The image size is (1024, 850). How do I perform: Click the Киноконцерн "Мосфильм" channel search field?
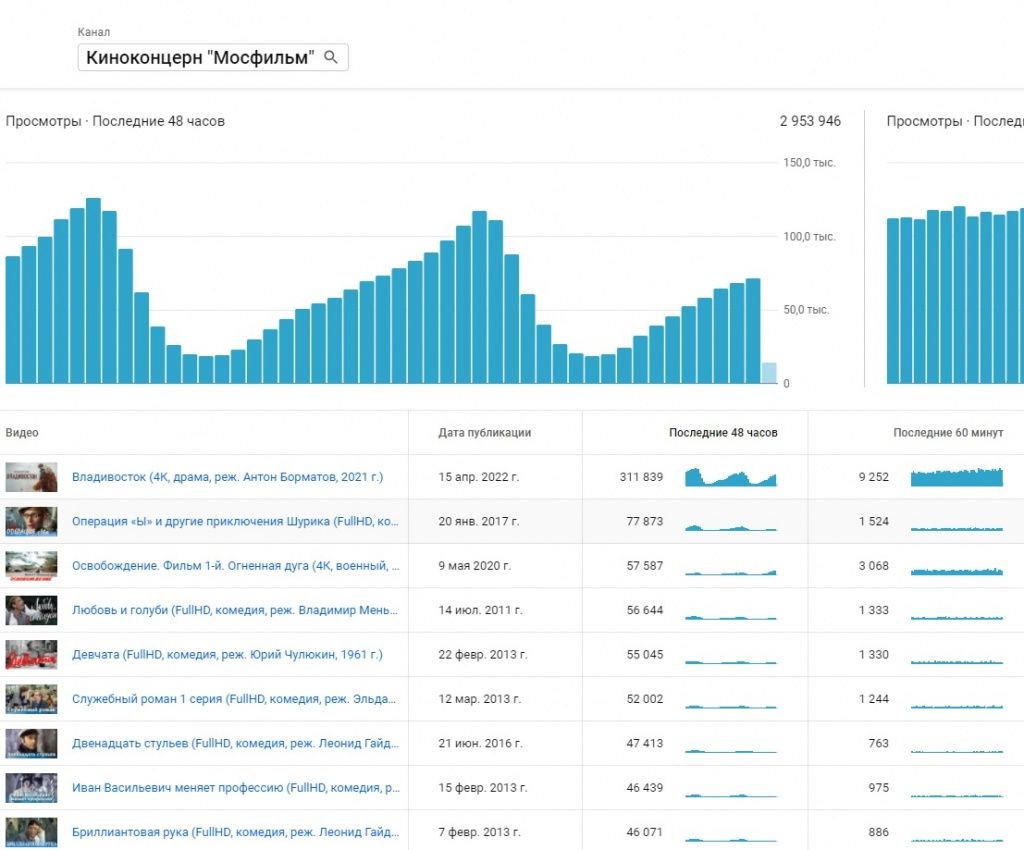[213, 57]
